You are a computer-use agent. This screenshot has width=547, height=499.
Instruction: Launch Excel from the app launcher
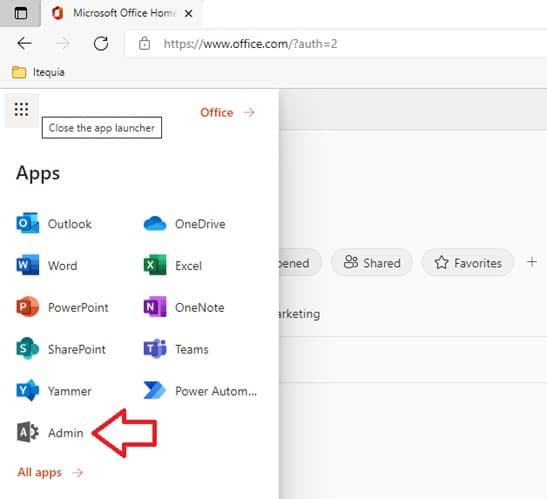pyautogui.click(x=173, y=266)
